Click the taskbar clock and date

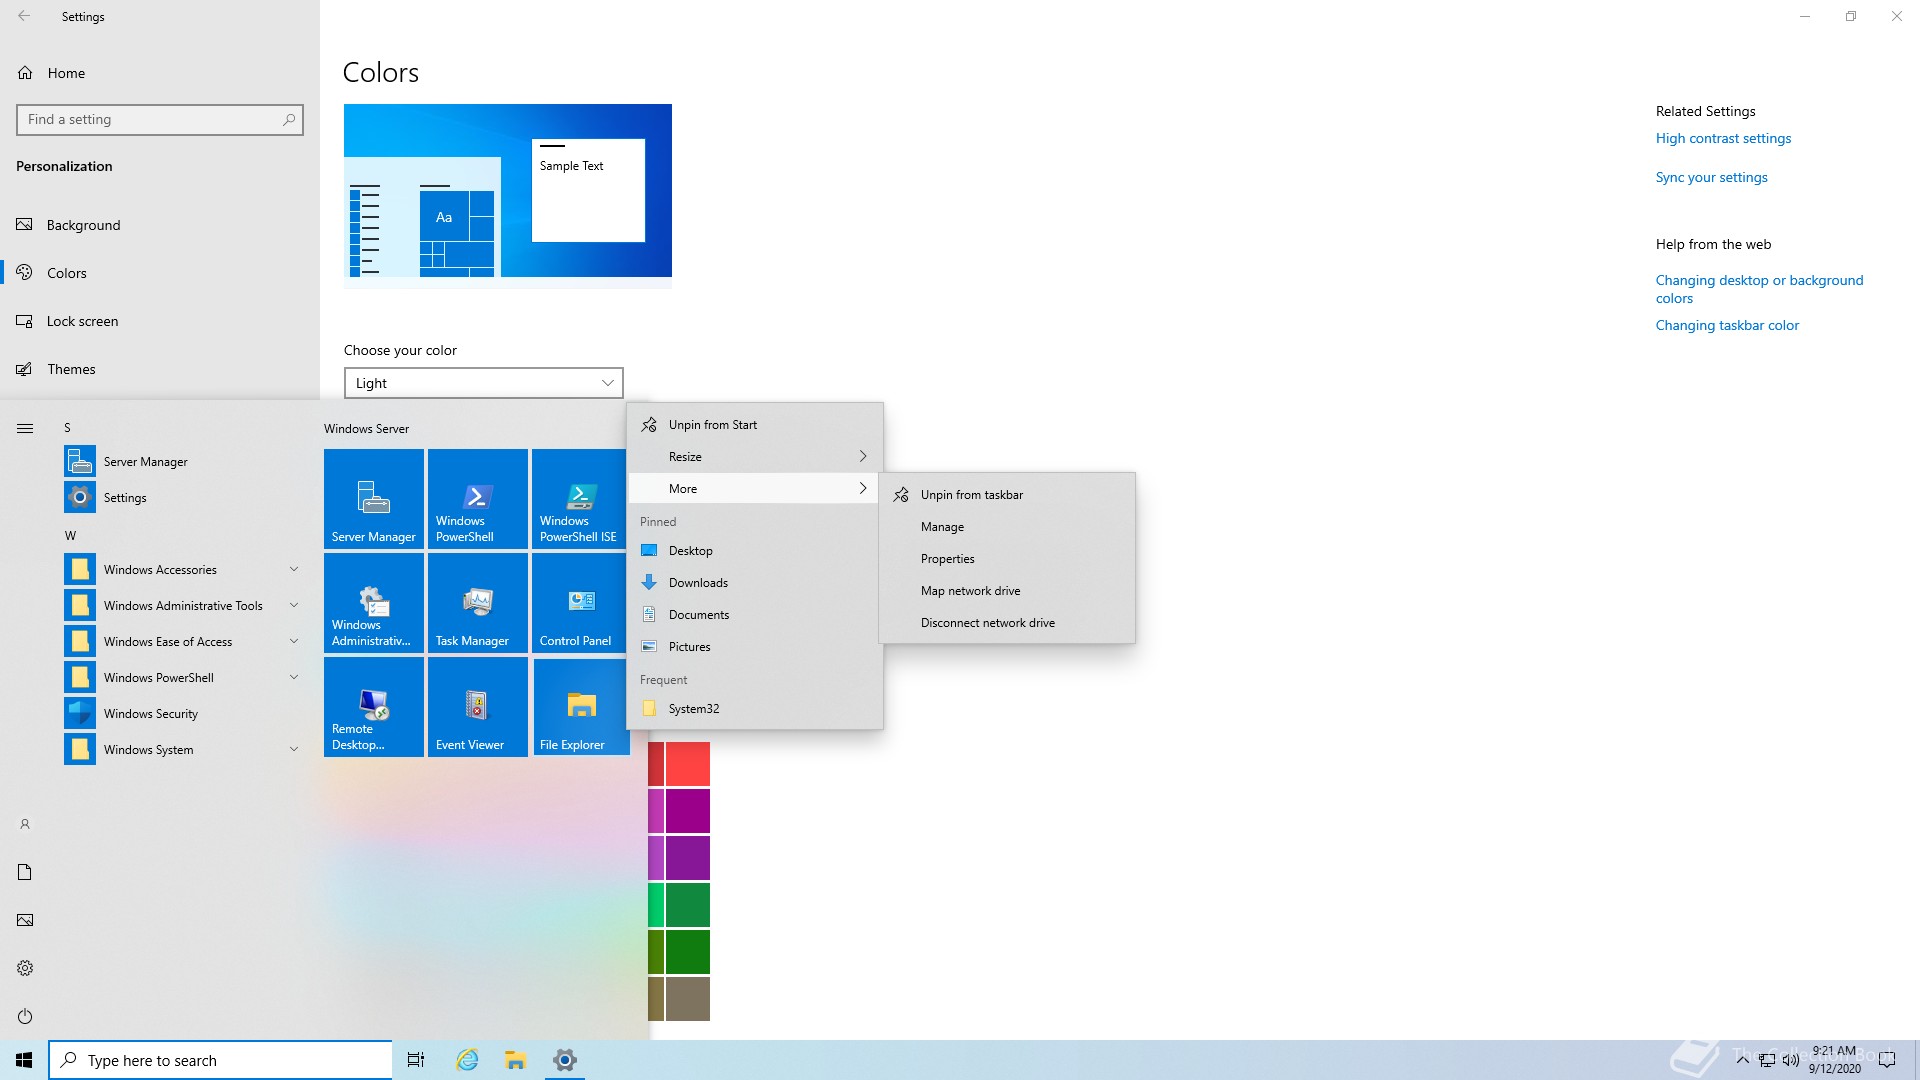[1834, 1060]
